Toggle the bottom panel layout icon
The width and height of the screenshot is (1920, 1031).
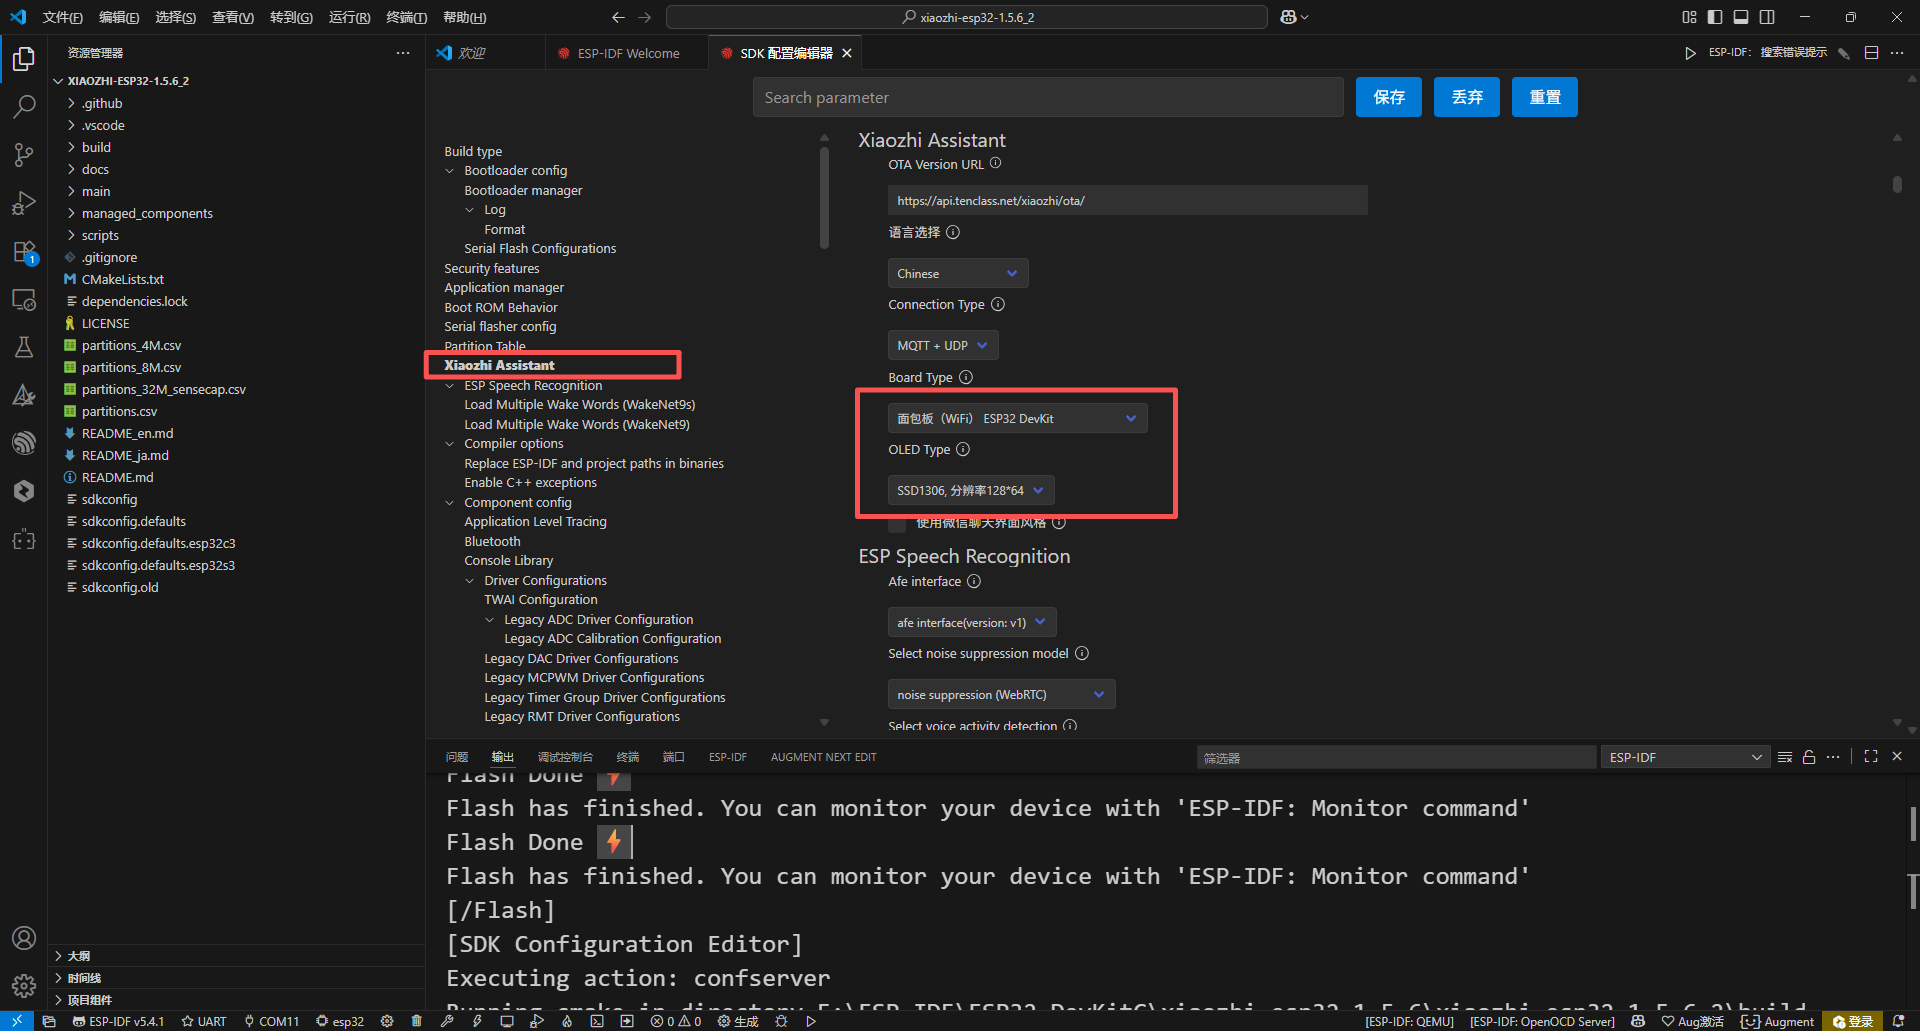[x=1741, y=17]
